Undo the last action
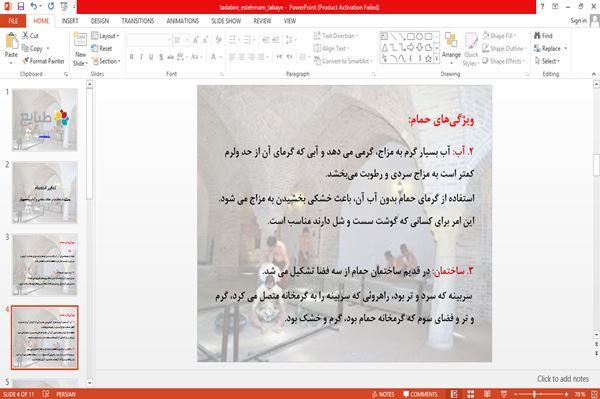This screenshot has width=600, height=399. pos(34,7)
